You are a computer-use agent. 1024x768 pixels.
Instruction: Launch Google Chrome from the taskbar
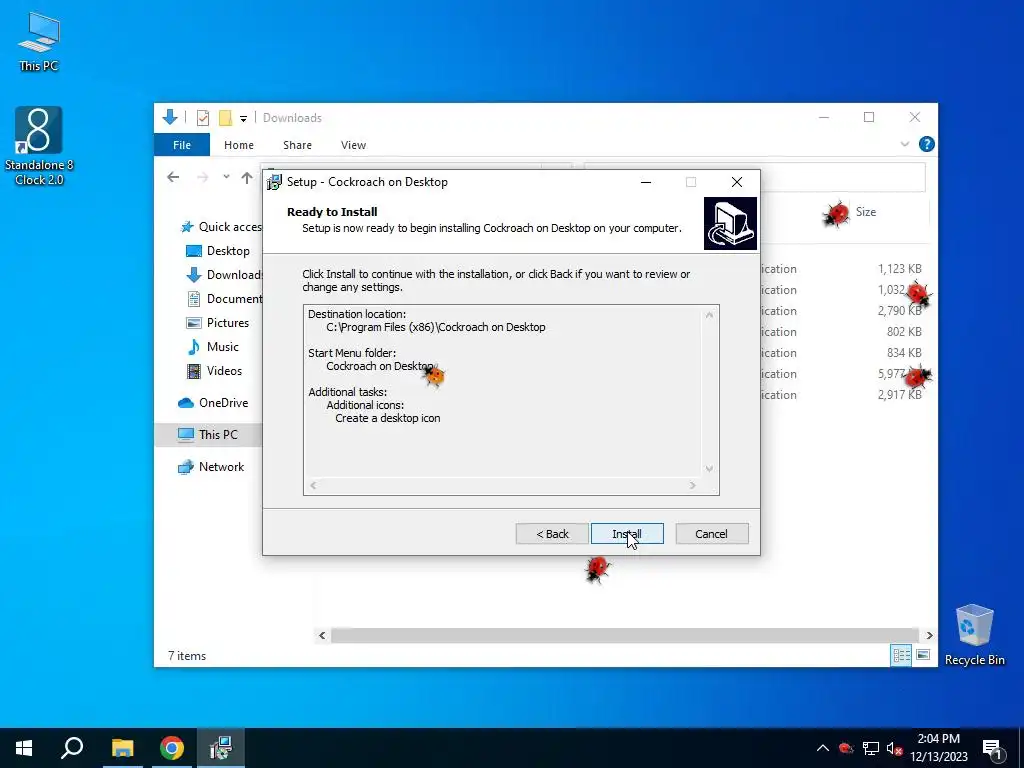point(171,748)
